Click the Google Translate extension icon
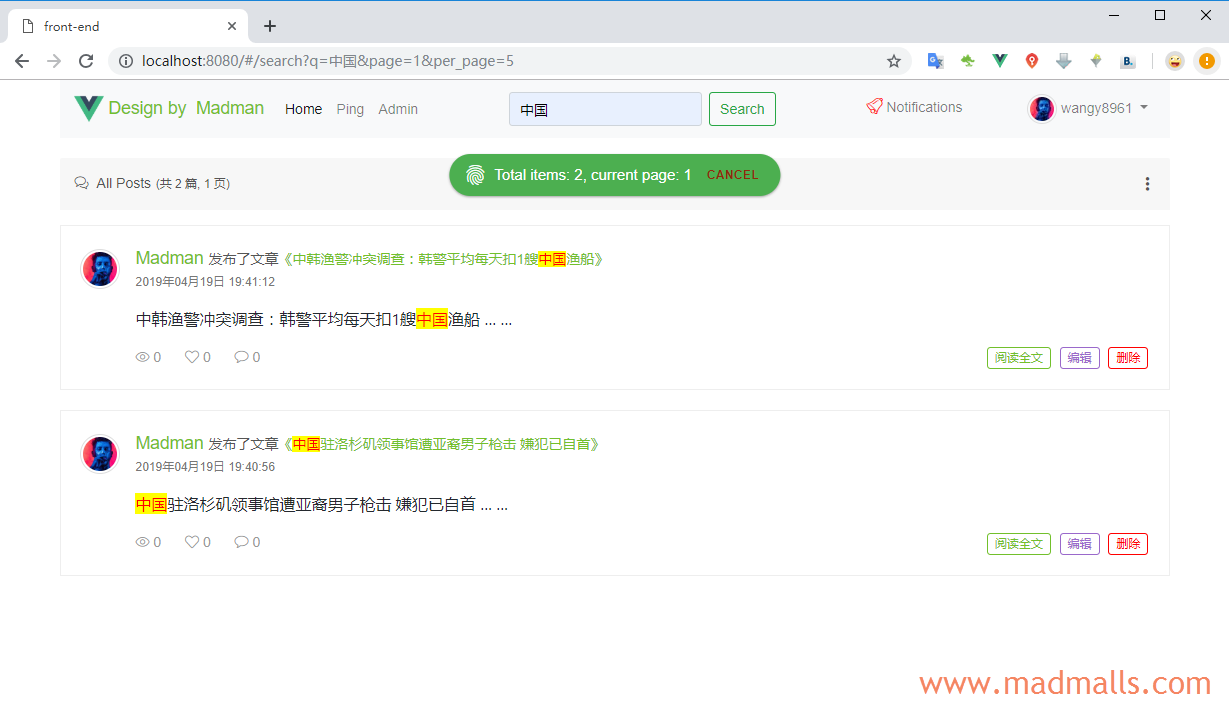This screenshot has height=718, width=1229. point(935,61)
